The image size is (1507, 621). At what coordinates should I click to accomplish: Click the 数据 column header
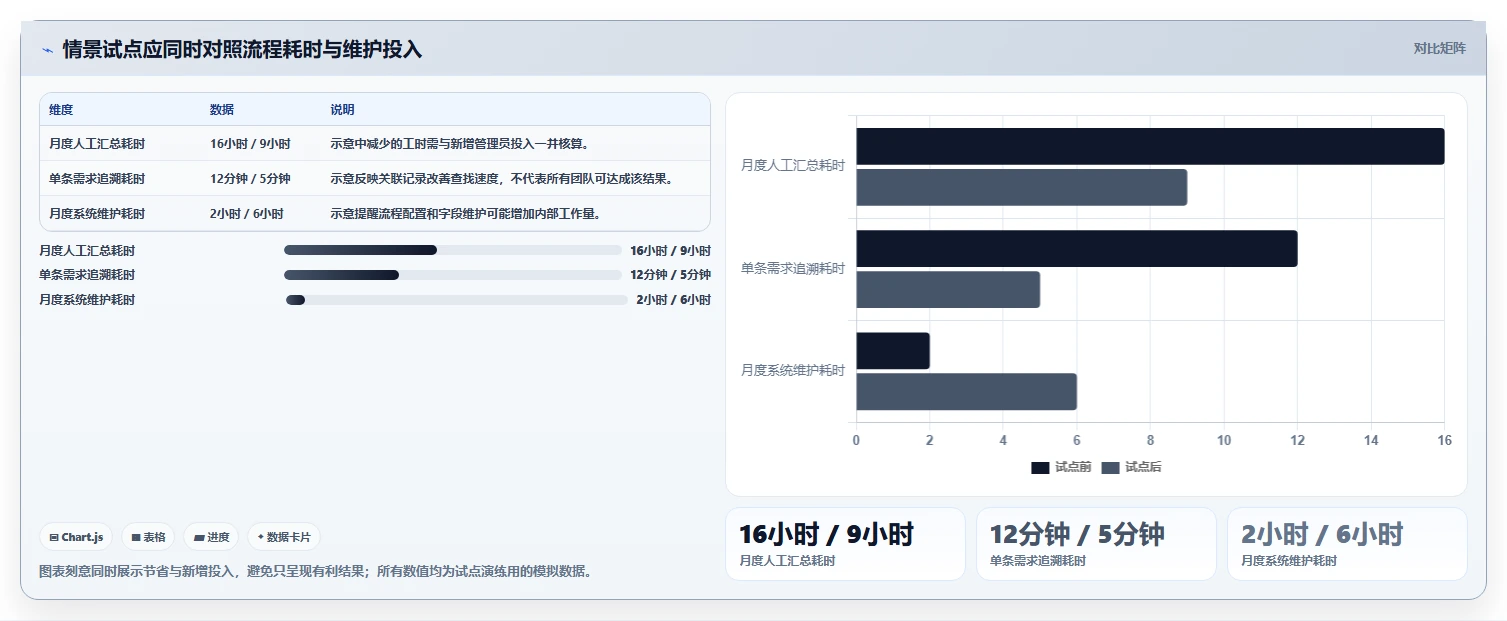pyautogui.click(x=222, y=110)
